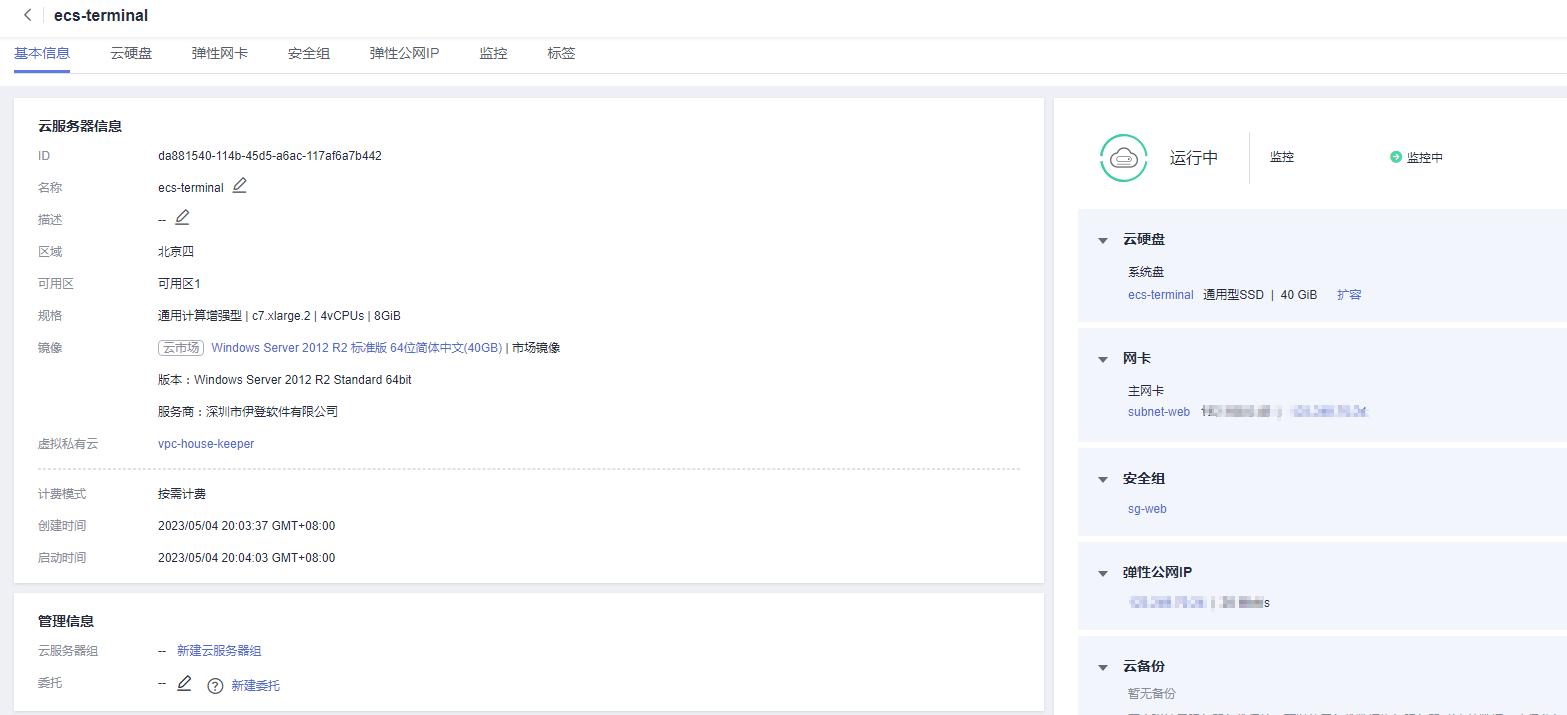Click the running server status cloud icon
The height and width of the screenshot is (715, 1567).
(x=1122, y=157)
